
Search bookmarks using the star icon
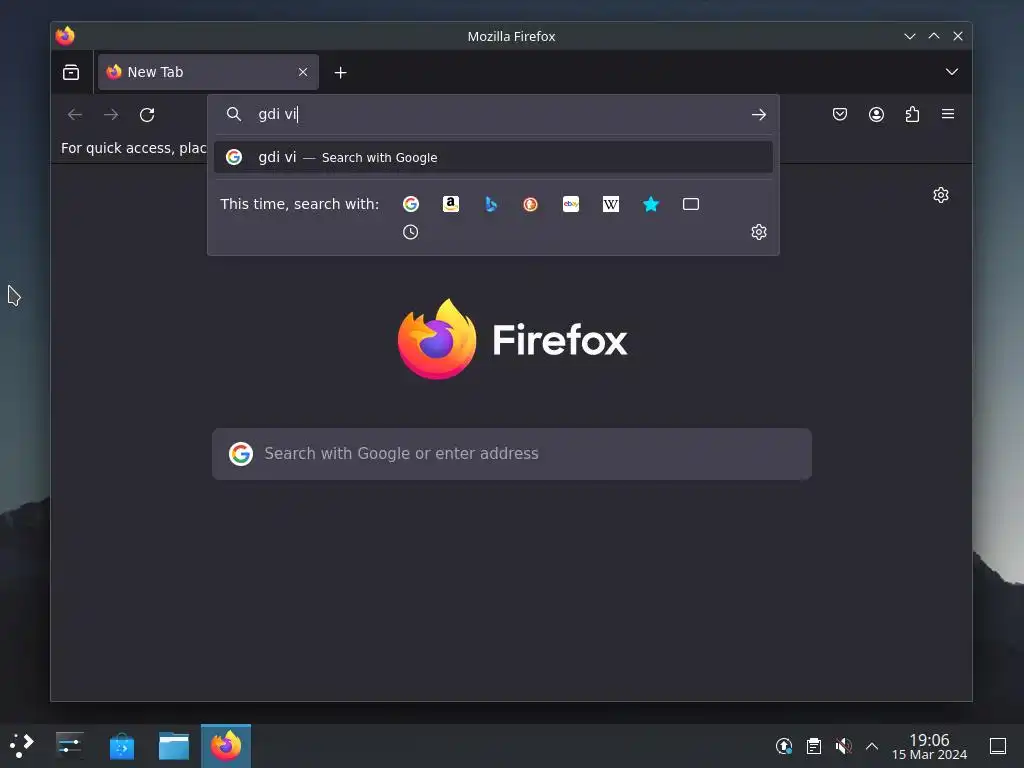(651, 204)
